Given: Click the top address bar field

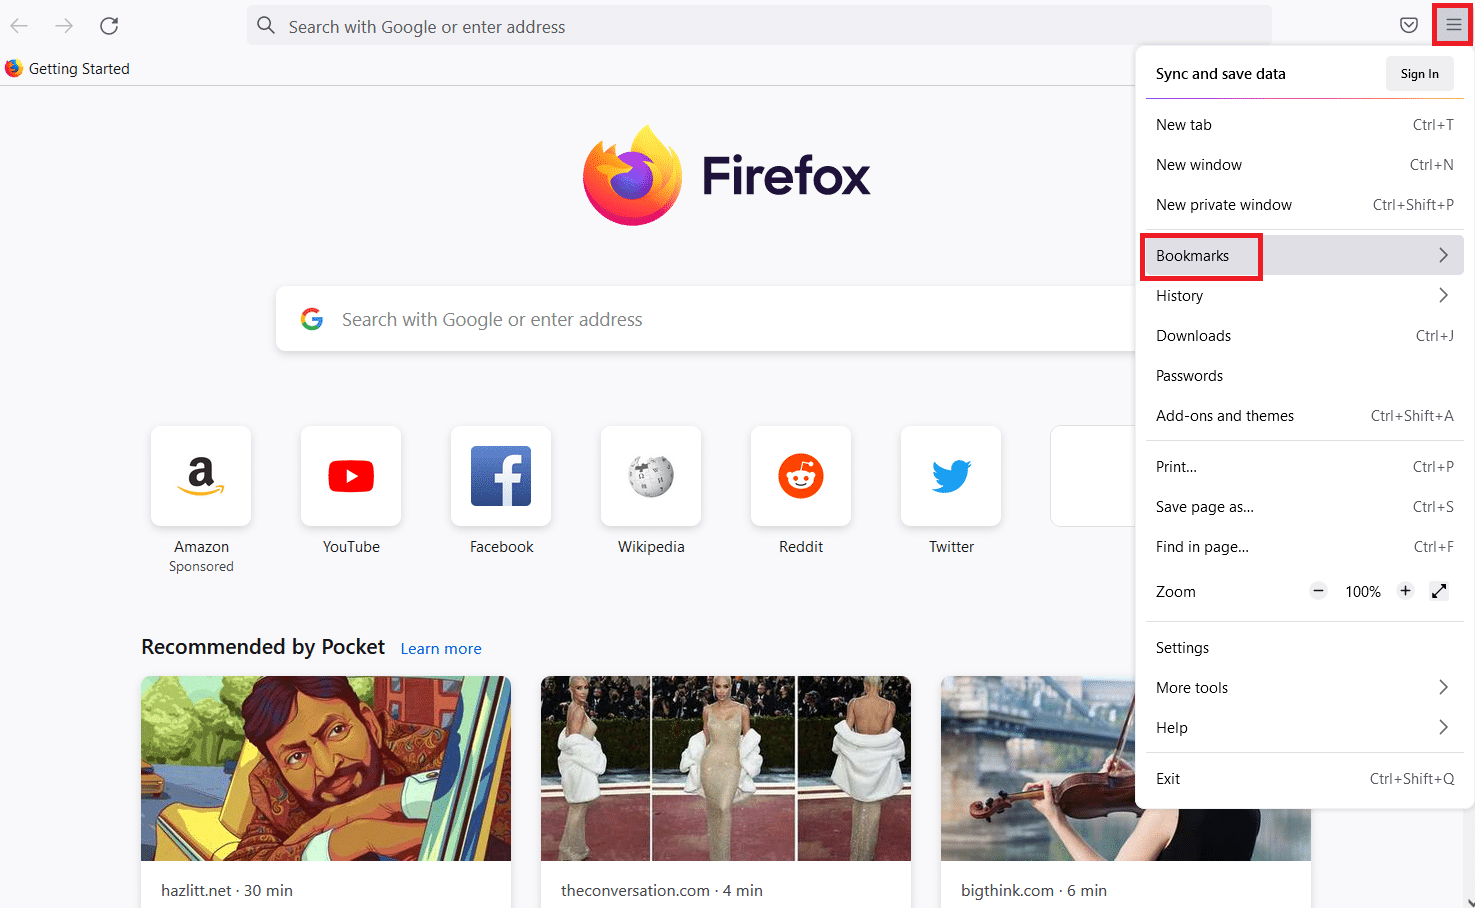Looking at the screenshot, I should click(759, 26).
